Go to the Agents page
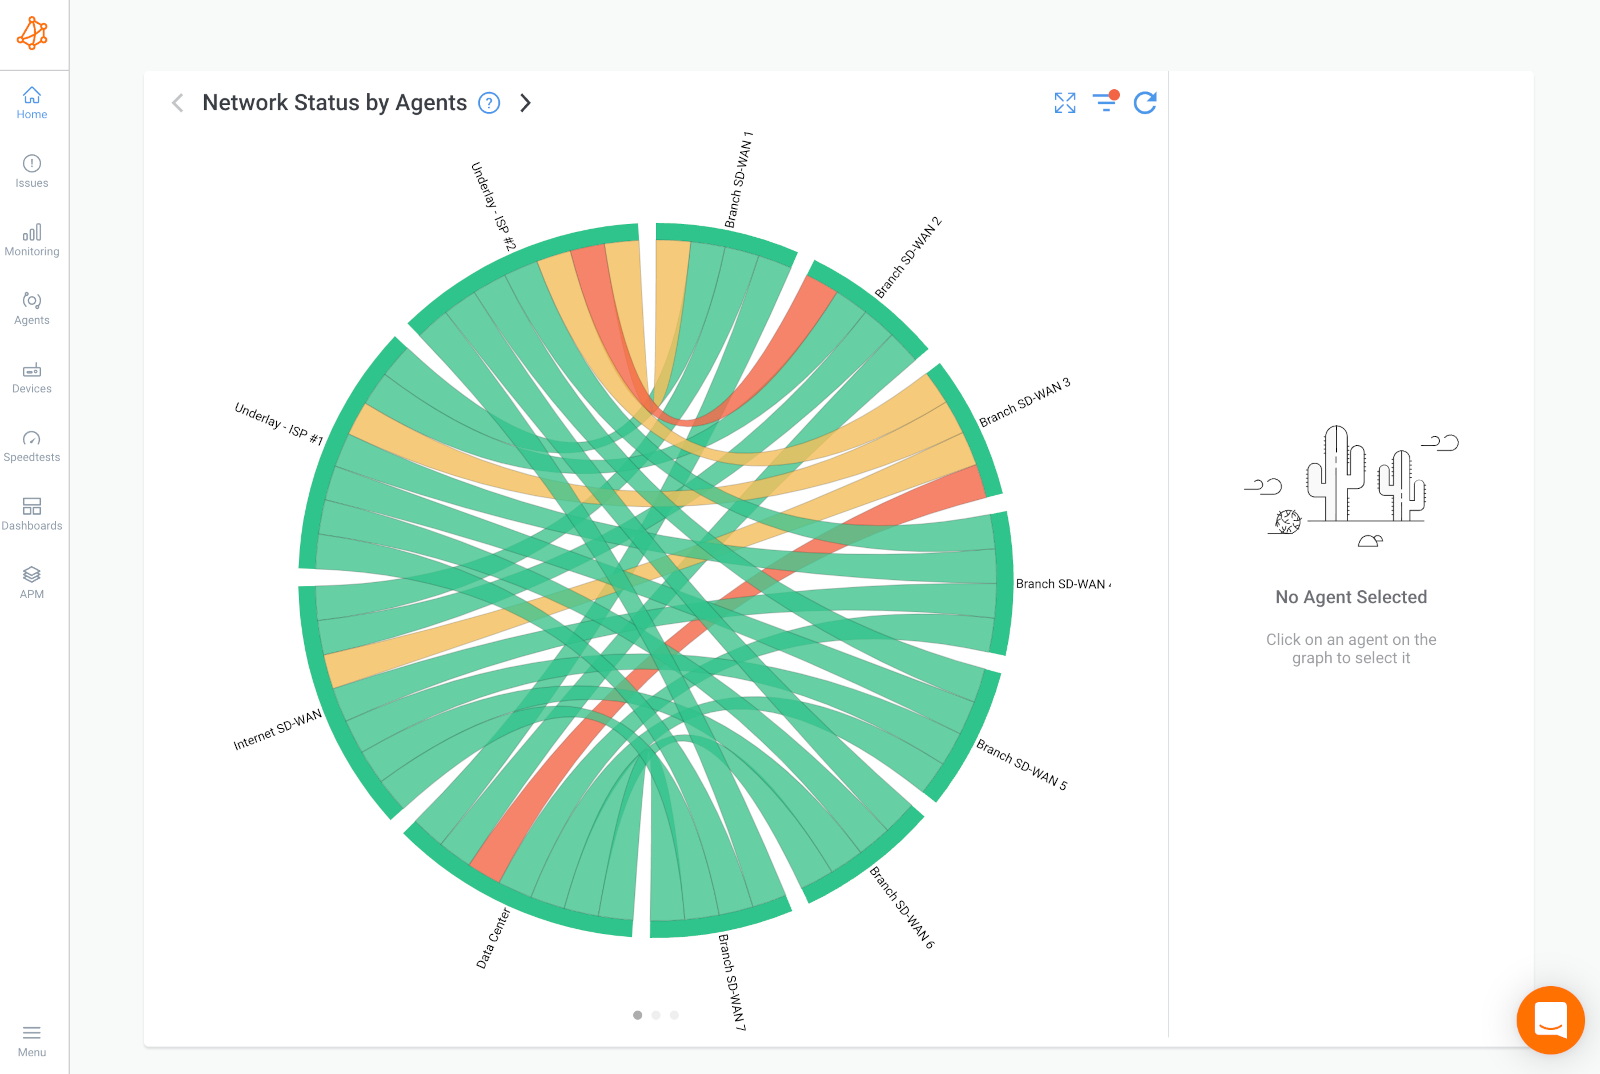This screenshot has width=1600, height=1074. coord(31,308)
